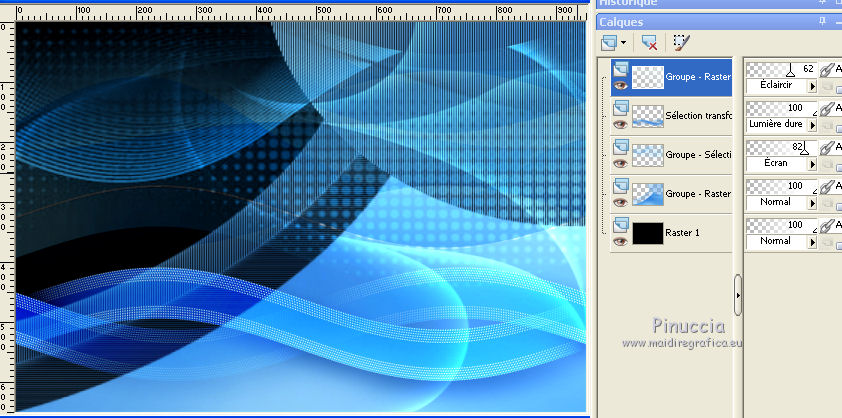
Task: Click the Groupe - Sélection layer thumbnail
Action: (648, 155)
